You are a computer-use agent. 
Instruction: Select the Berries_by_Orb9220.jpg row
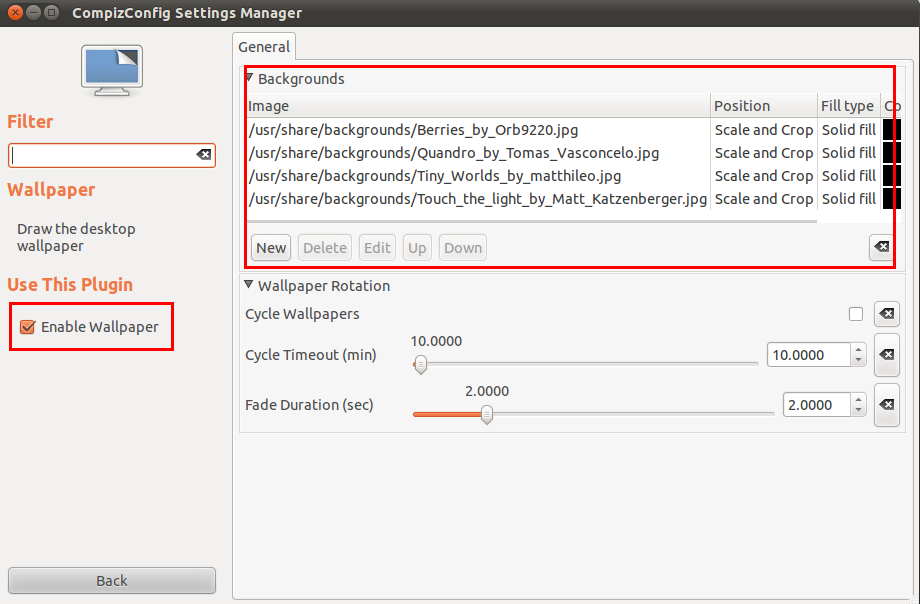pyautogui.click(x=413, y=130)
